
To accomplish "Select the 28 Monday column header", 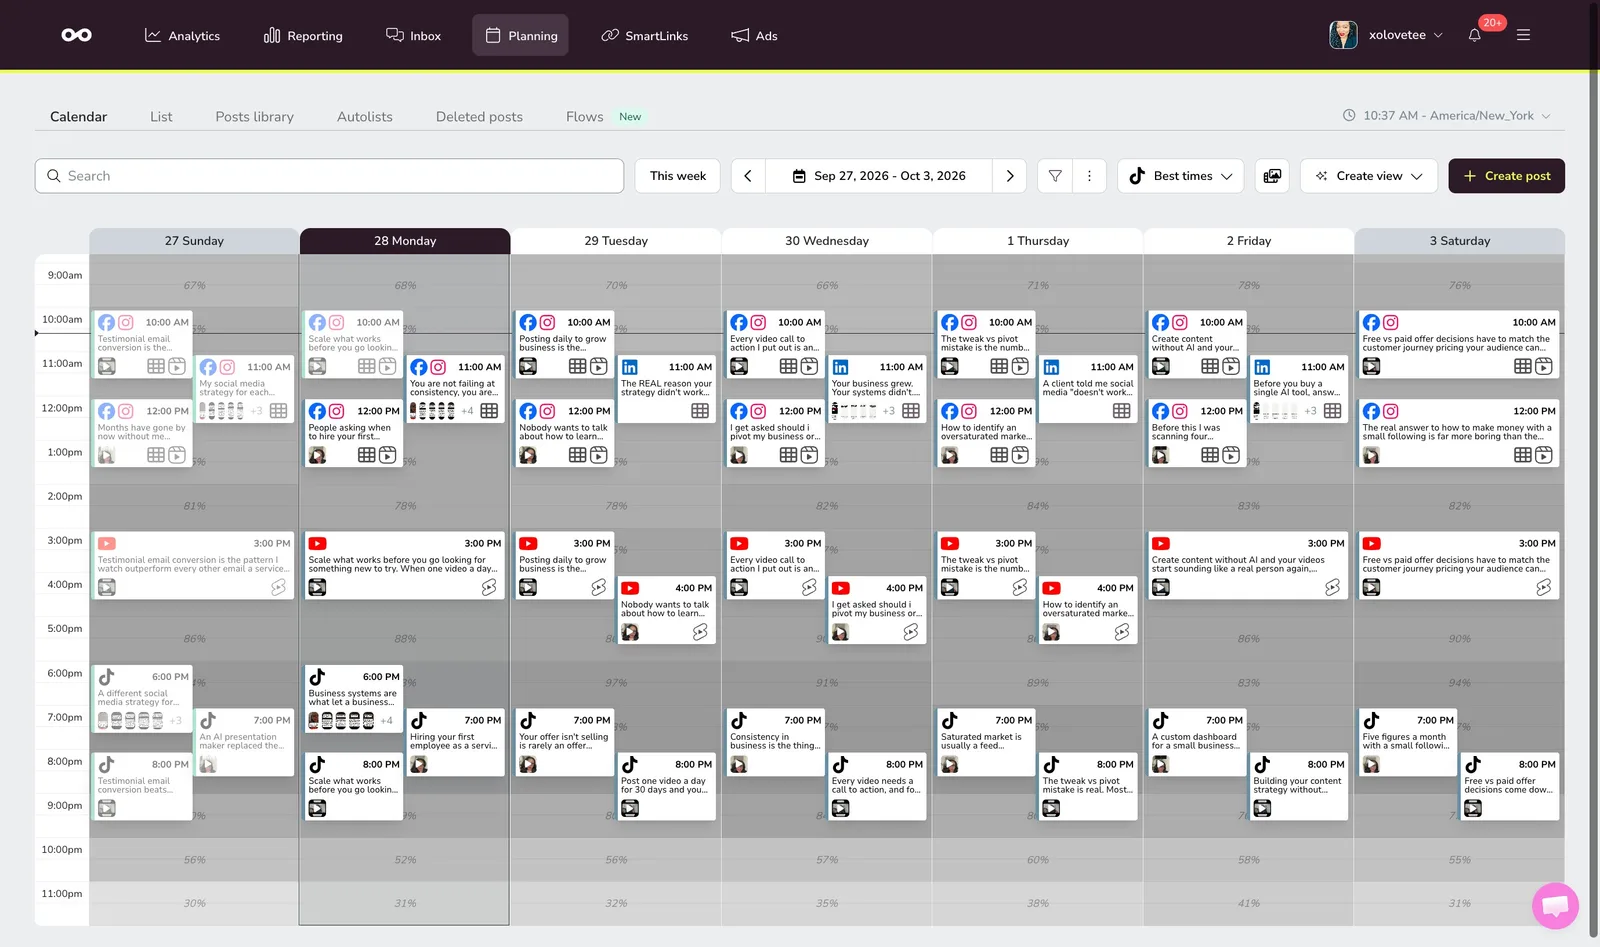I will point(405,241).
